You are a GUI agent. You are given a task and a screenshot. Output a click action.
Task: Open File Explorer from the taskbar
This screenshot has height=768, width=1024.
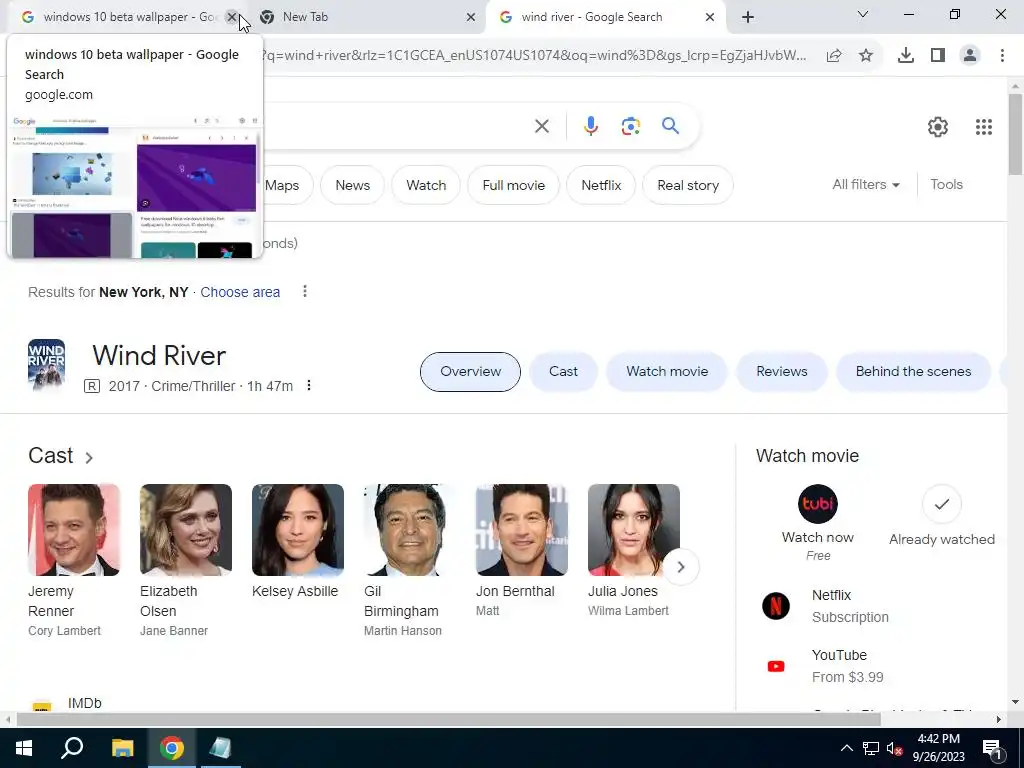pos(122,748)
